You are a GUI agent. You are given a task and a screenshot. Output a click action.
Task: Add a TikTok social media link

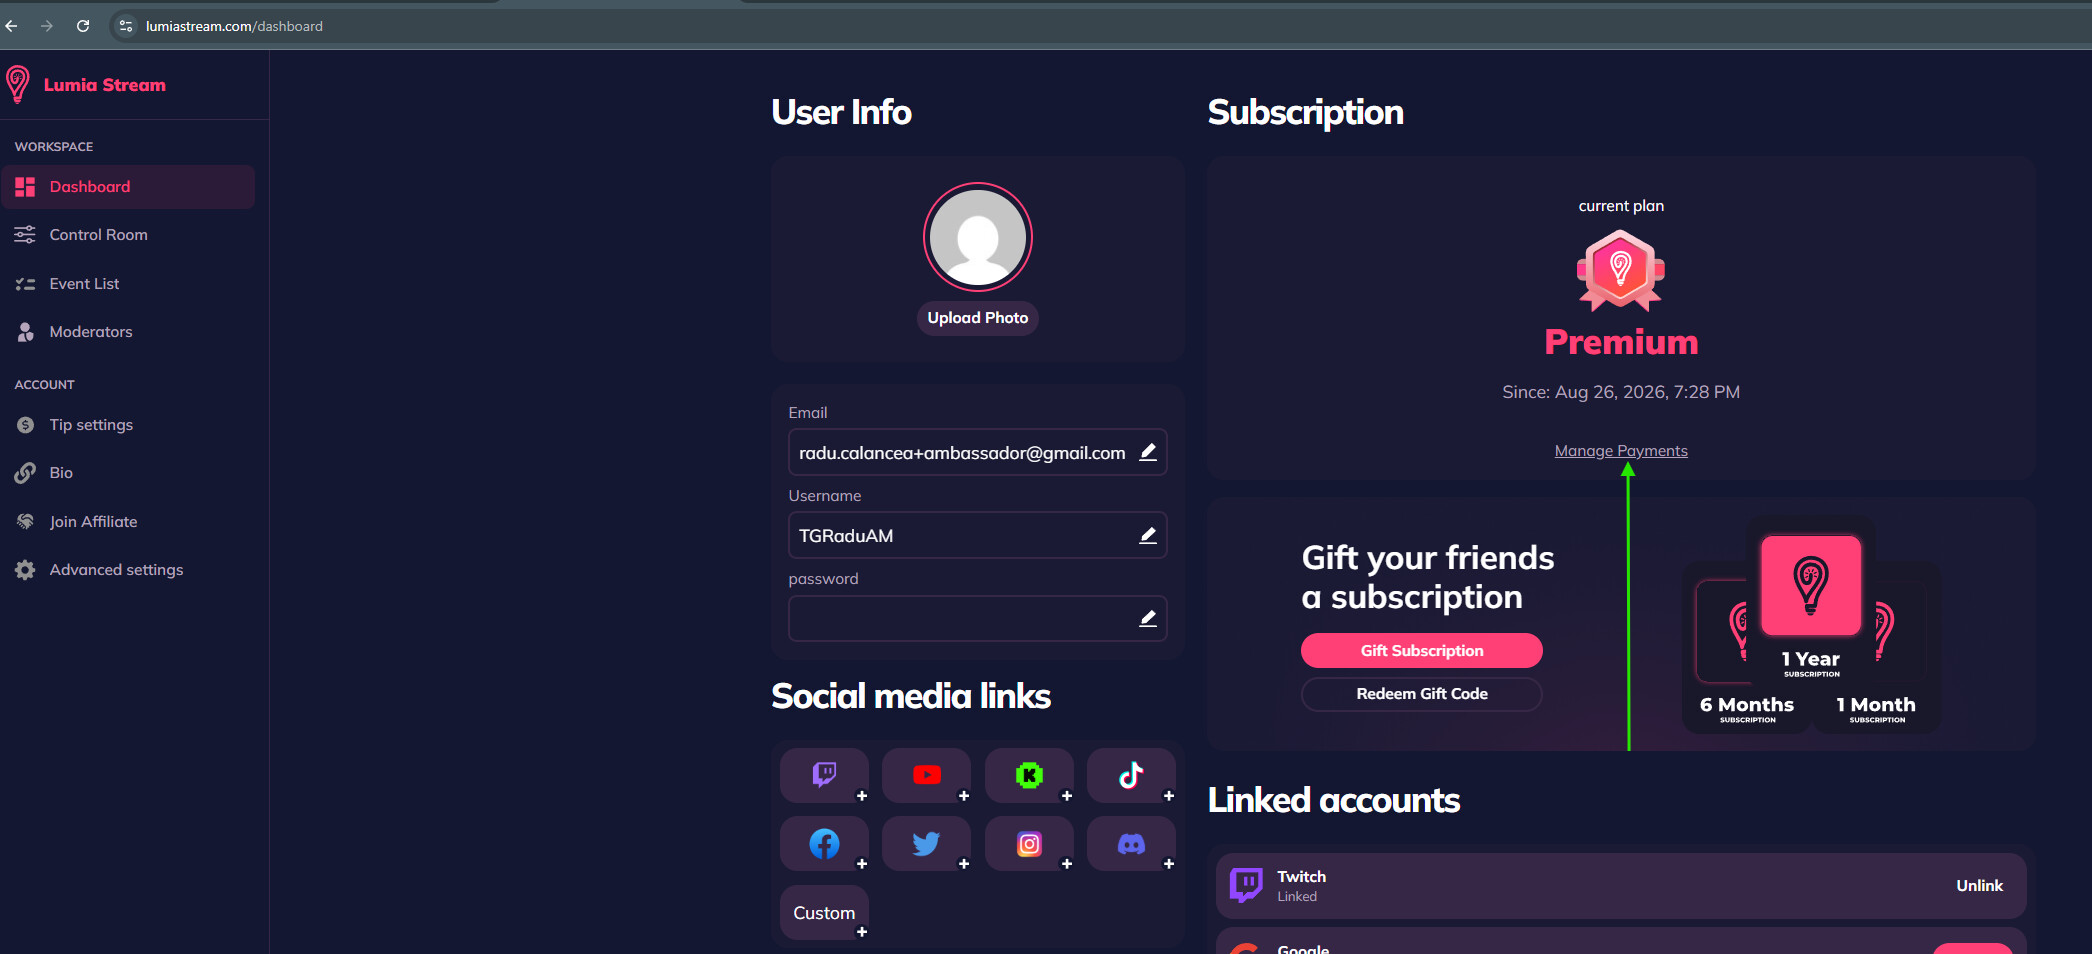[1131, 775]
